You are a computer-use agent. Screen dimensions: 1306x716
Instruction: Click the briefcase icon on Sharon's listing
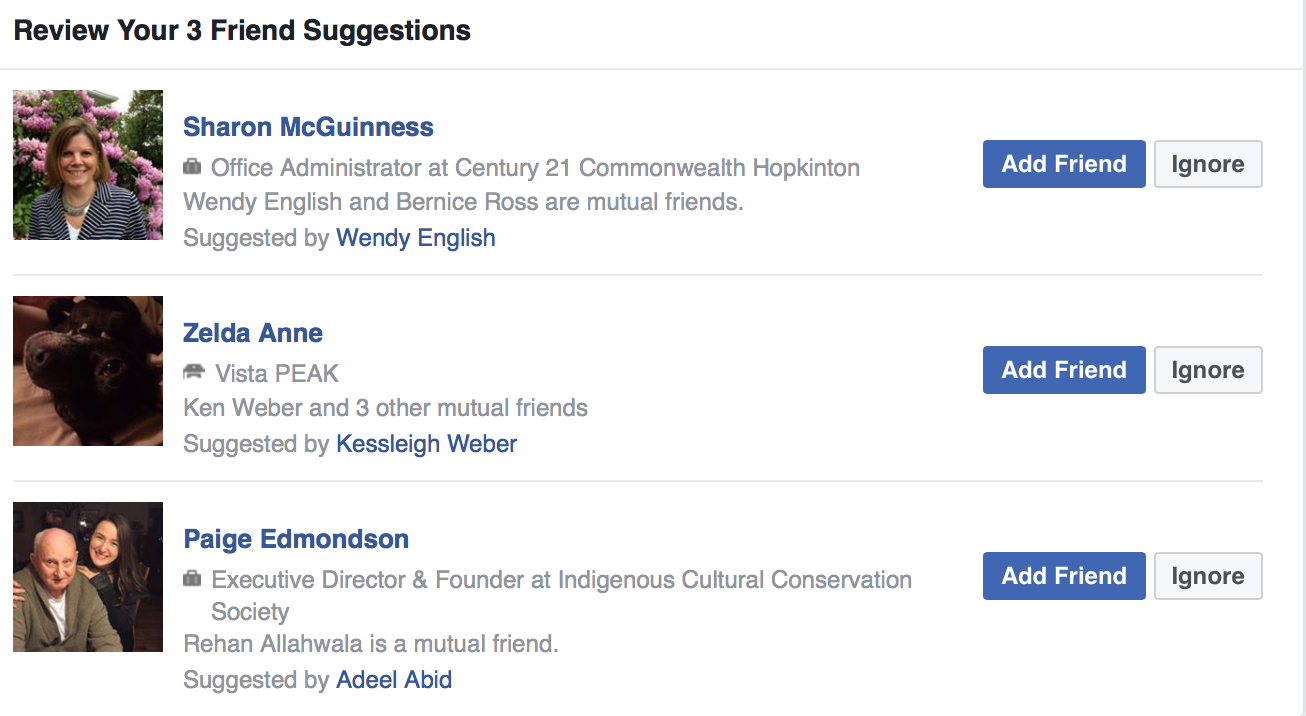[194, 167]
